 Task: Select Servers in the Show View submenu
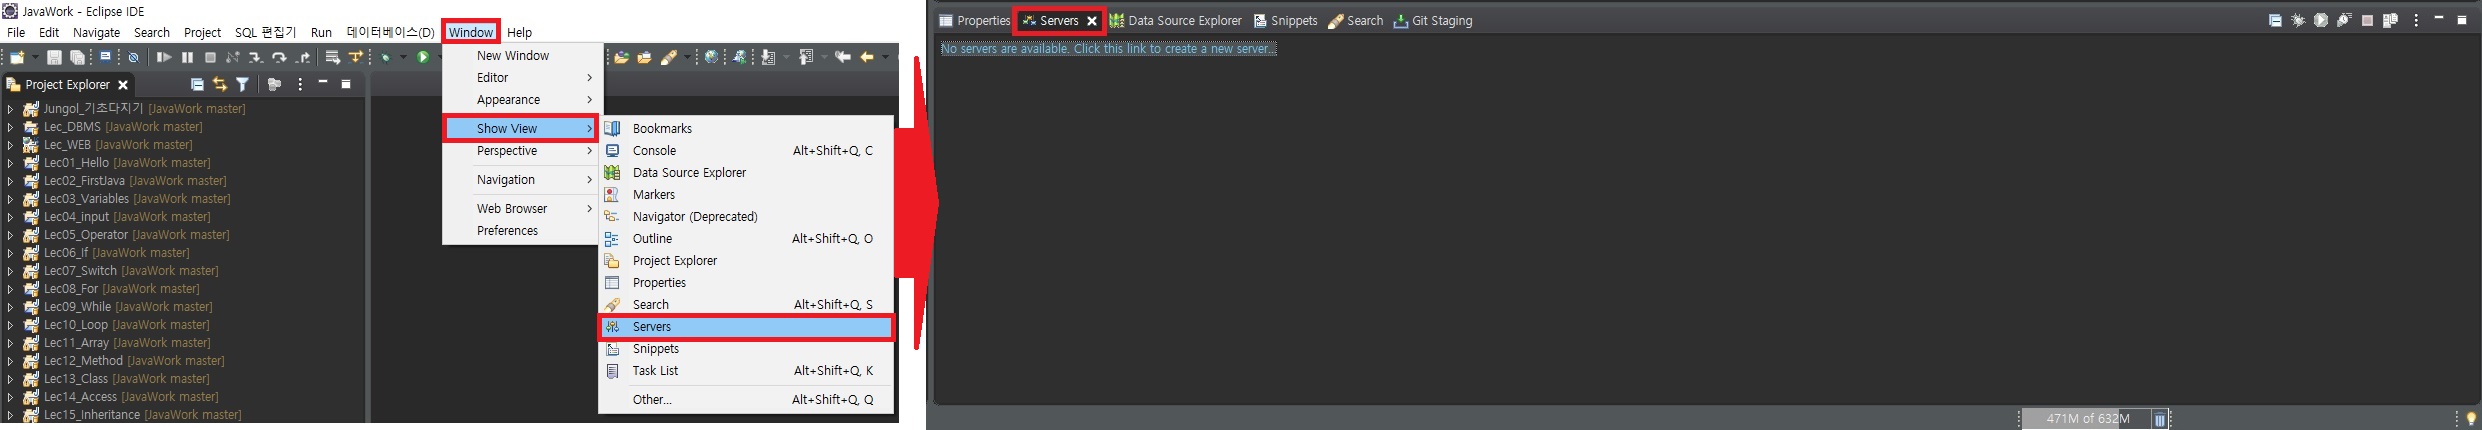(x=746, y=327)
